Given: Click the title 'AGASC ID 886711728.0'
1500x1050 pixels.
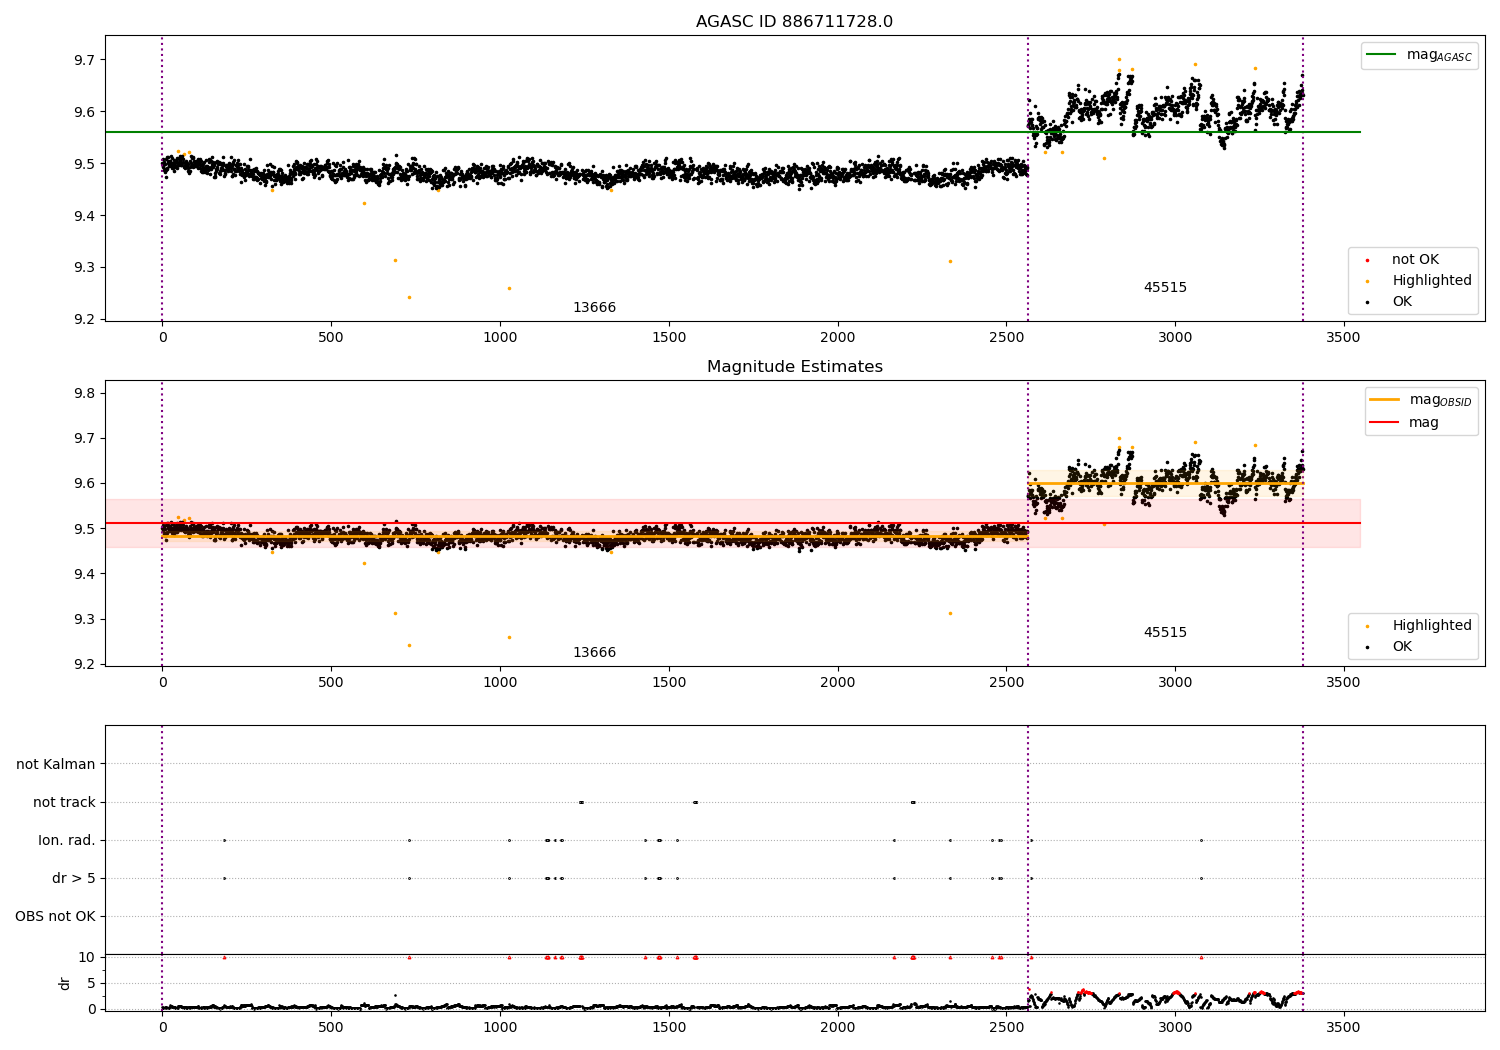Looking at the screenshot, I should [x=794, y=22].
